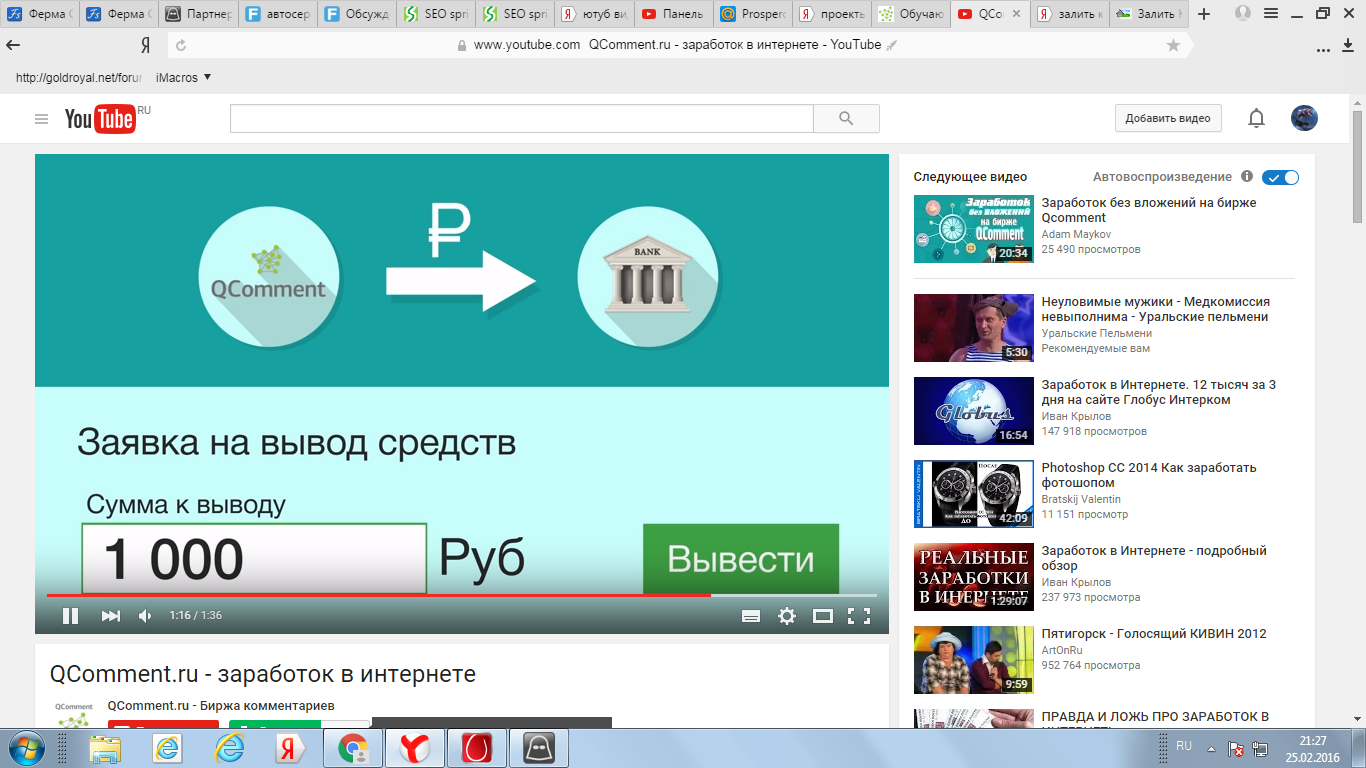Open Неуловимые мужики - Медкомиссия video link

tap(1155, 309)
